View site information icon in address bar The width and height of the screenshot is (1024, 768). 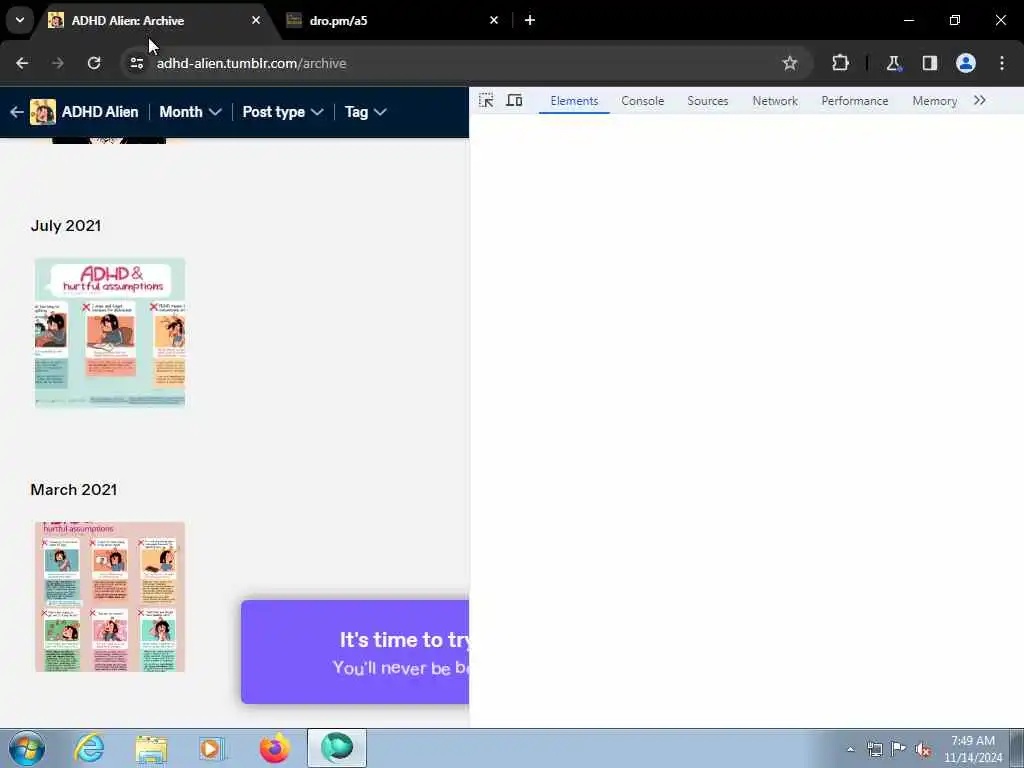click(136, 63)
